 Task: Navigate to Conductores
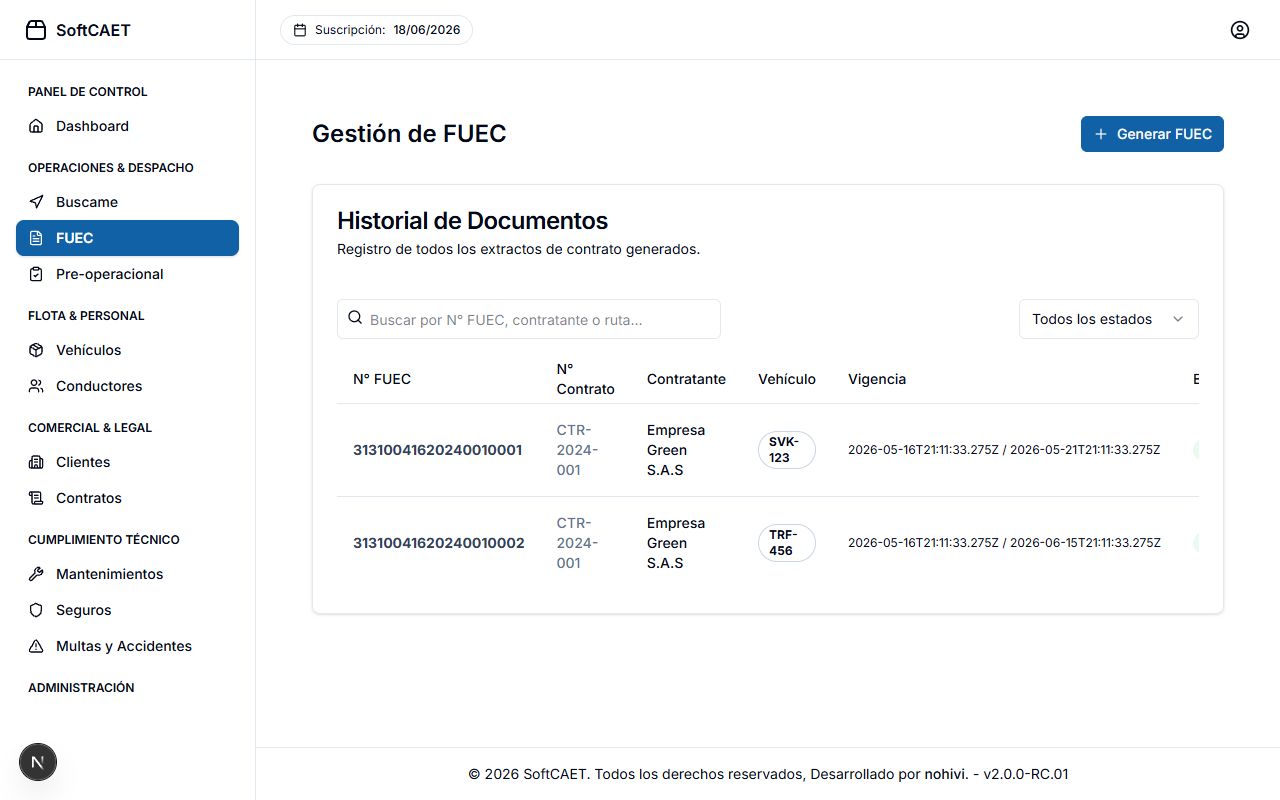click(x=127, y=386)
